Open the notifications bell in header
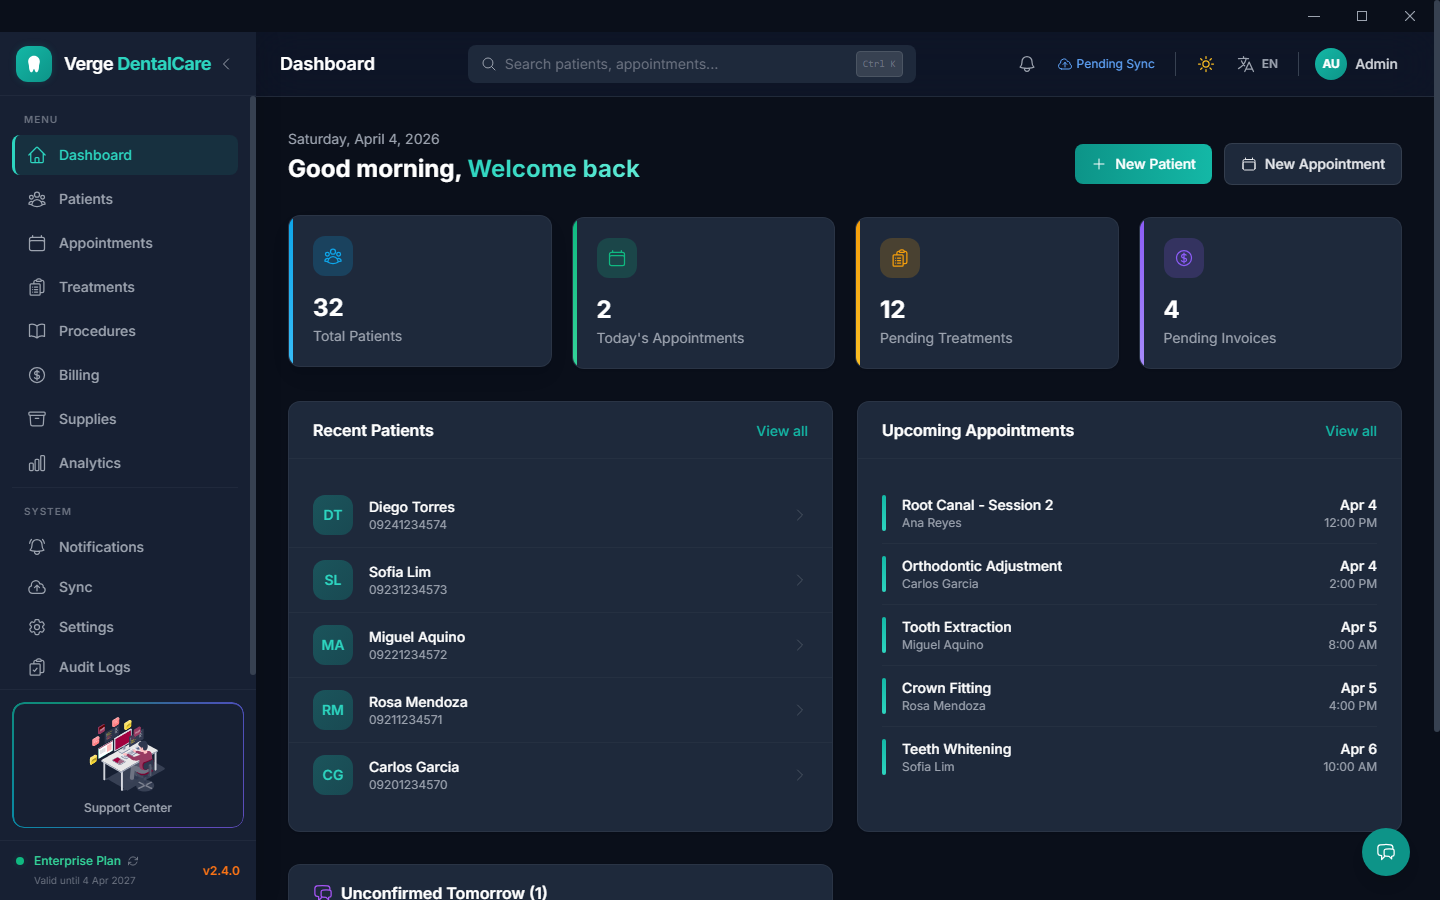This screenshot has height=900, width=1440. [x=1027, y=64]
